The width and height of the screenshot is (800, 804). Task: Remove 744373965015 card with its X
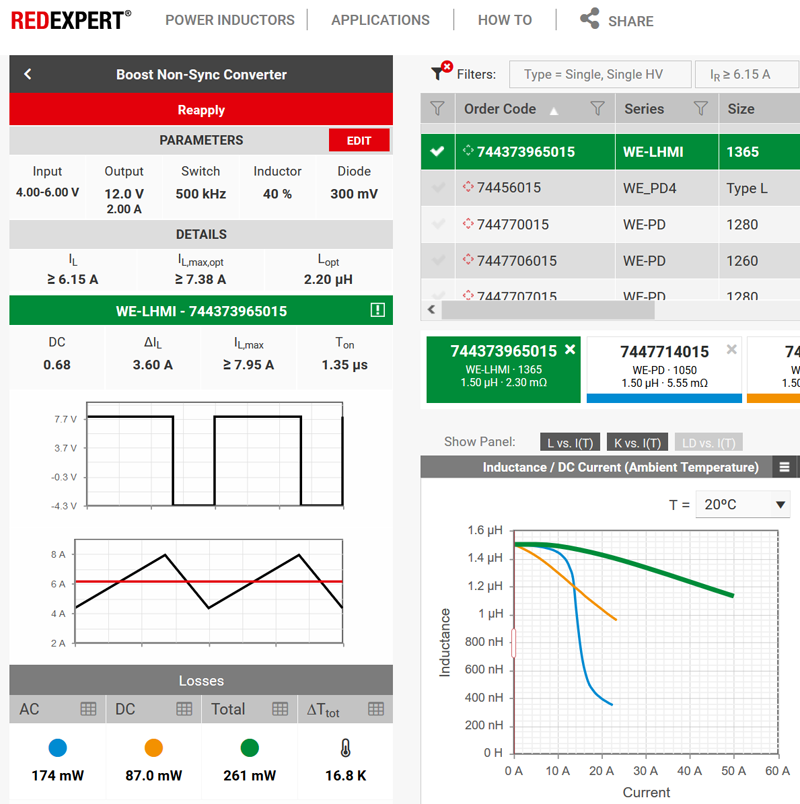tap(570, 349)
